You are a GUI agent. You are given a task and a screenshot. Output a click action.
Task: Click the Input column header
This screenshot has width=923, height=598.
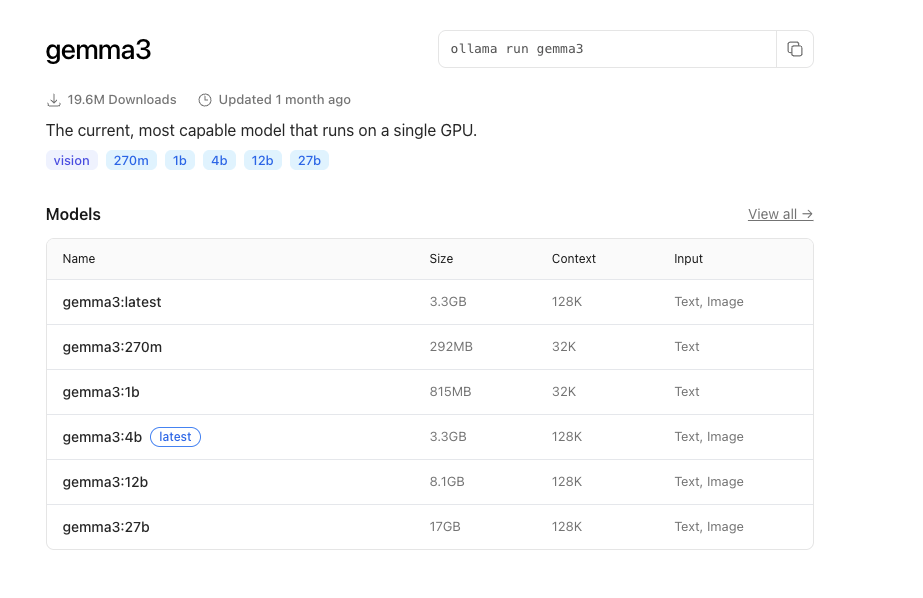click(x=689, y=259)
